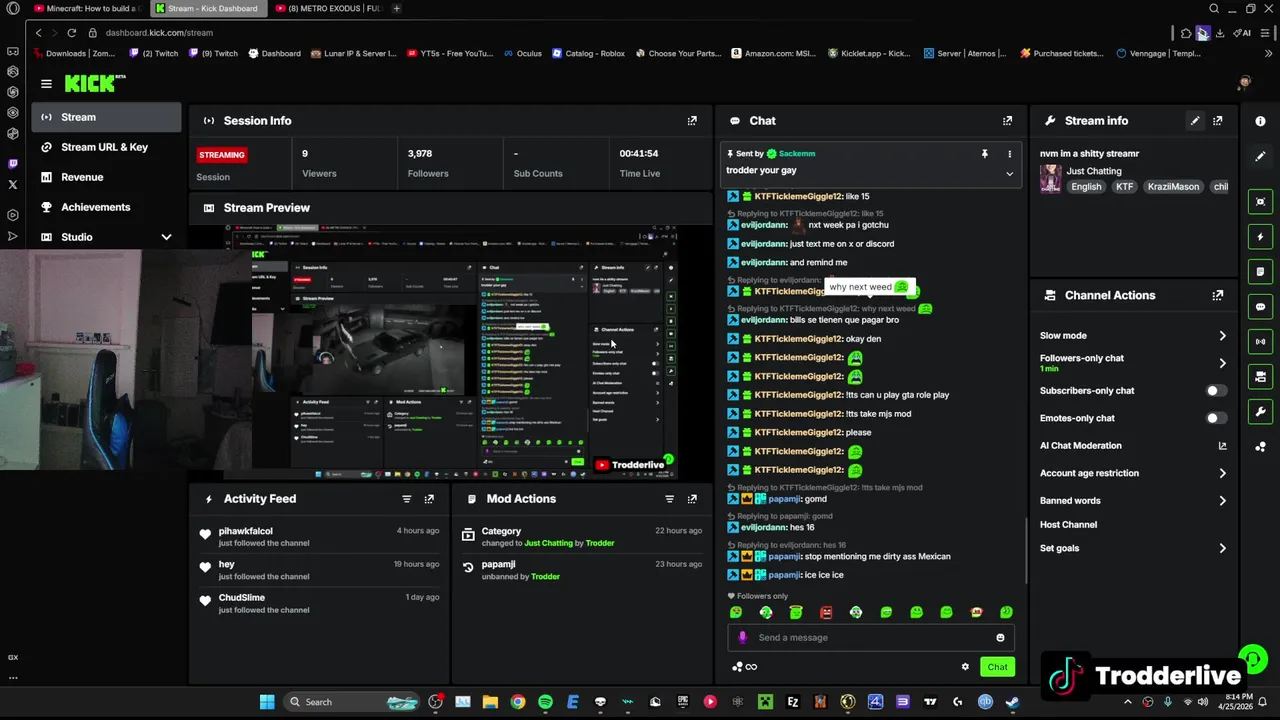Open pihawkfalcol in Activity Feed
1280x720 pixels.
(x=246, y=531)
